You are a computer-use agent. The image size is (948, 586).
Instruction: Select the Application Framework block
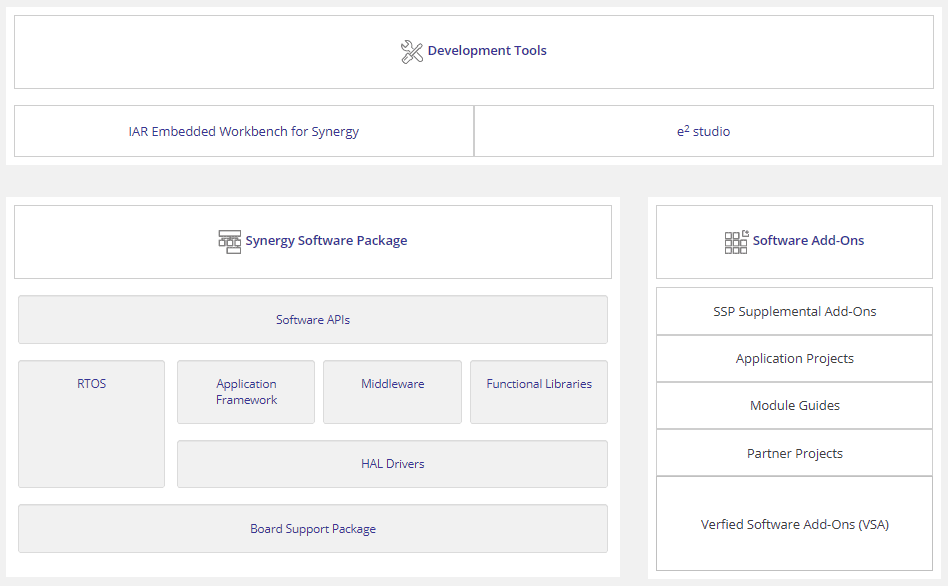246,392
